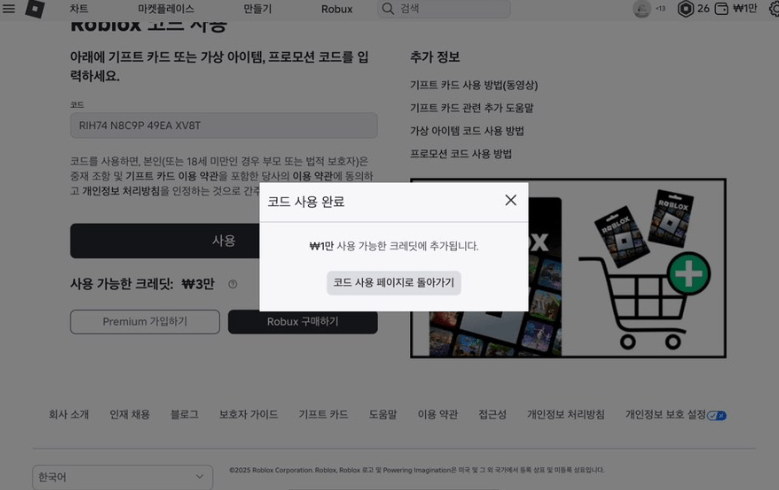Click Premium 가입하기 button

pyautogui.click(x=145, y=322)
